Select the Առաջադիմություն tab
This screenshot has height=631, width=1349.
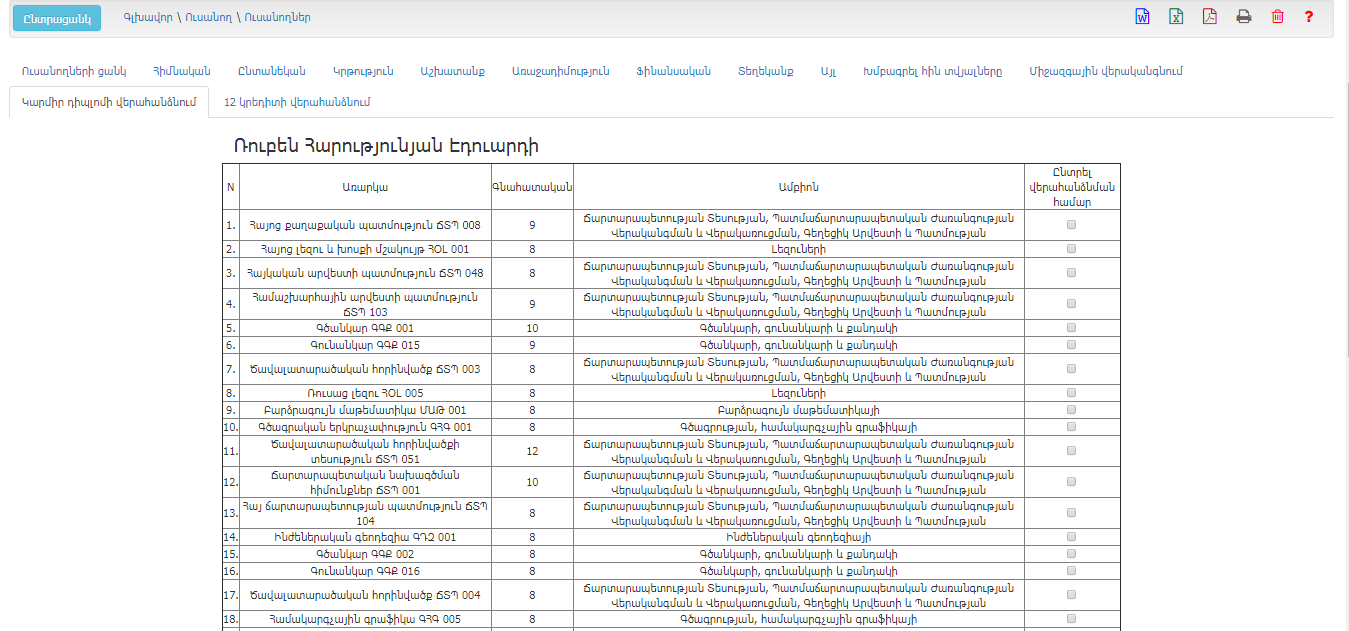560,71
